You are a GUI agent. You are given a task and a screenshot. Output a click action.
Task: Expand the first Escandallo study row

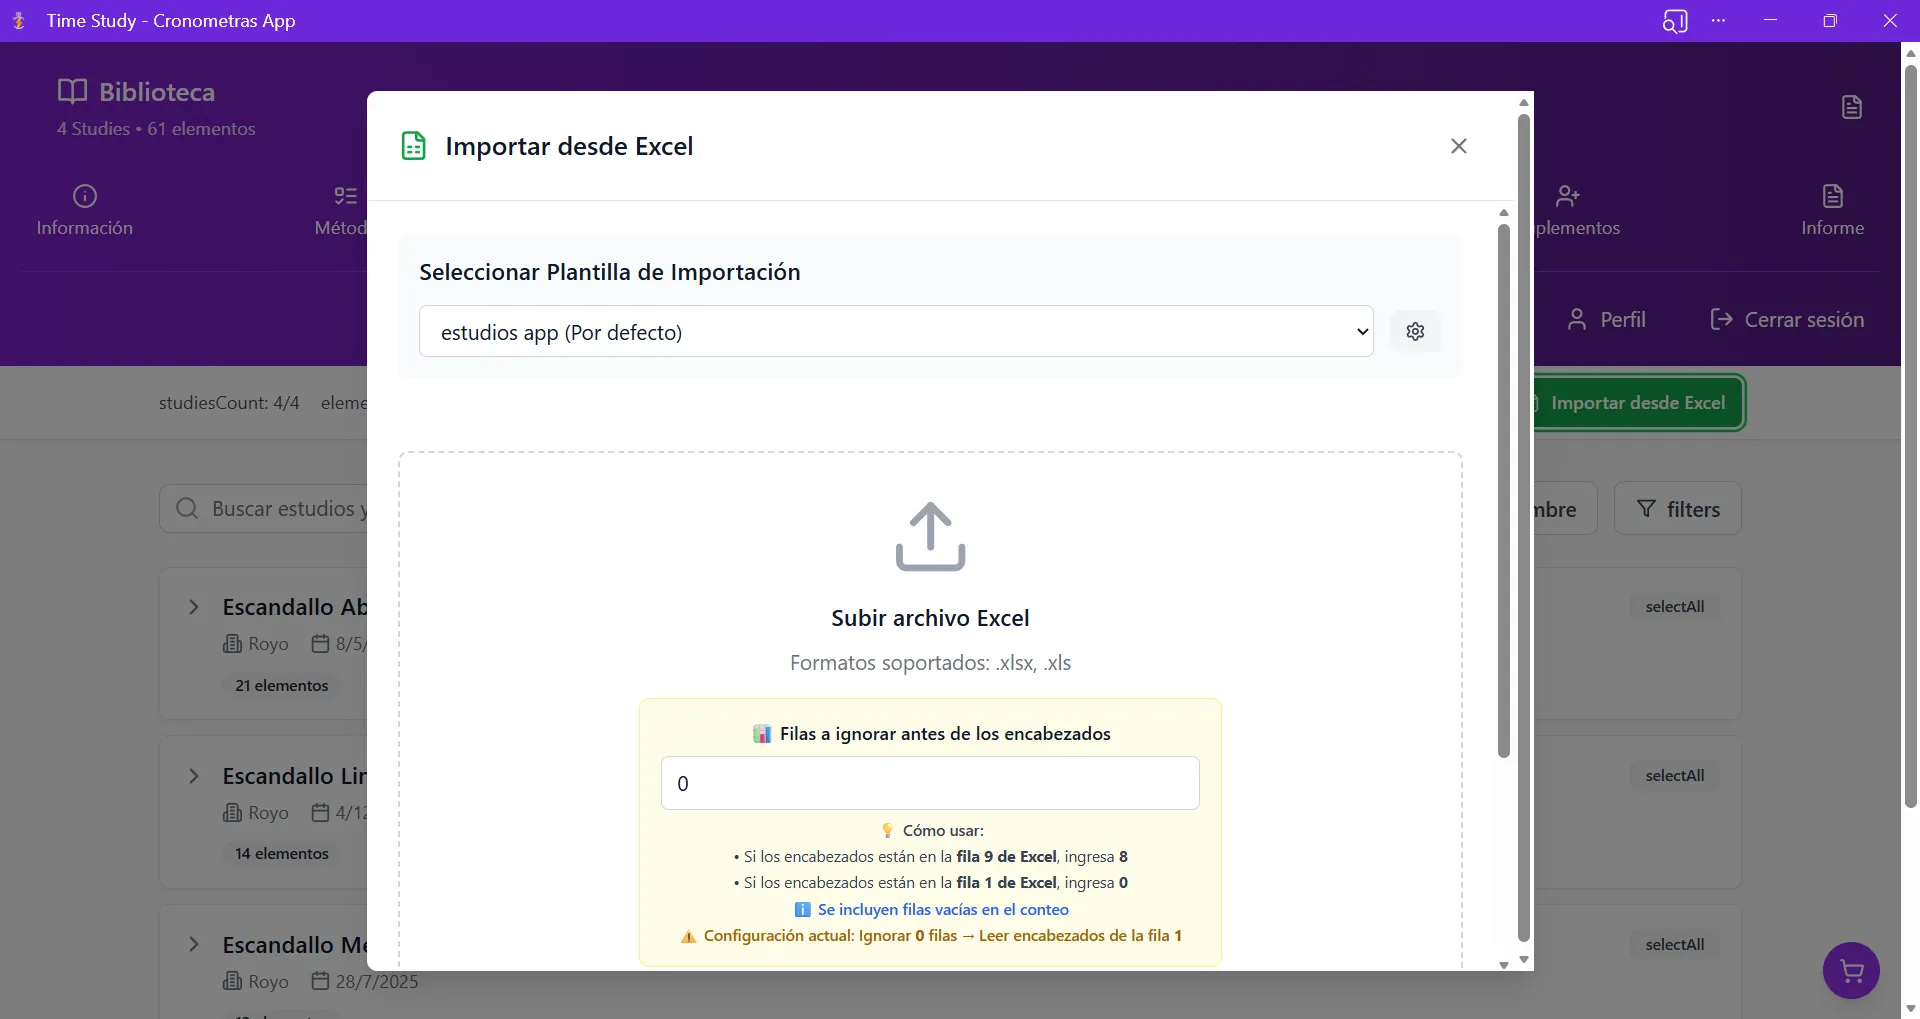(194, 607)
